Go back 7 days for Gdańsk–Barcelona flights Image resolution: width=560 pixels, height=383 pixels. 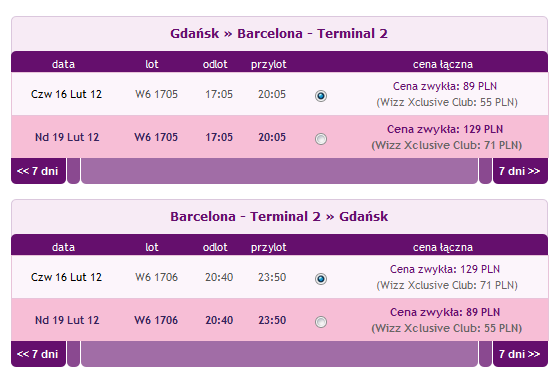pos(38,171)
